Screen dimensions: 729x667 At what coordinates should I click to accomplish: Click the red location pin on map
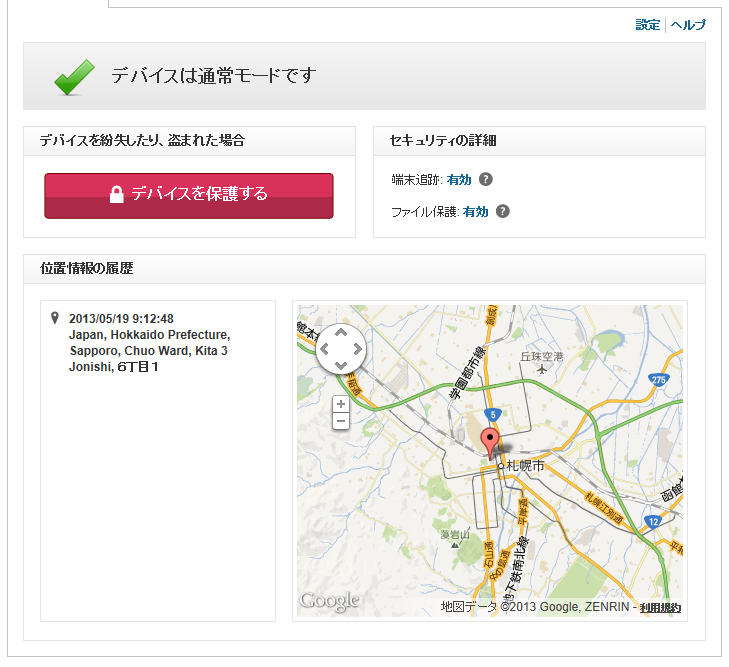pyautogui.click(x=490, y=443)
